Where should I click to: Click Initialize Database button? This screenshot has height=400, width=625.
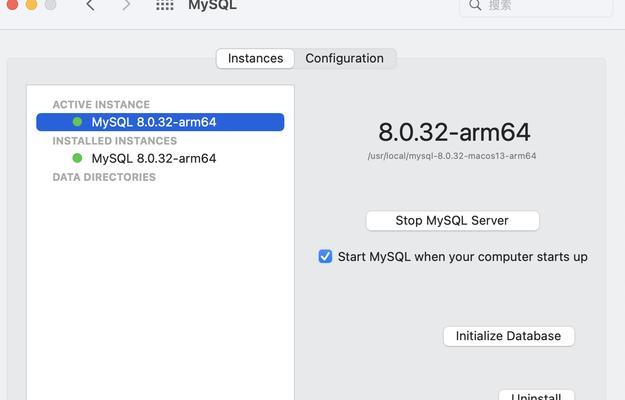(x=509, y=336)
